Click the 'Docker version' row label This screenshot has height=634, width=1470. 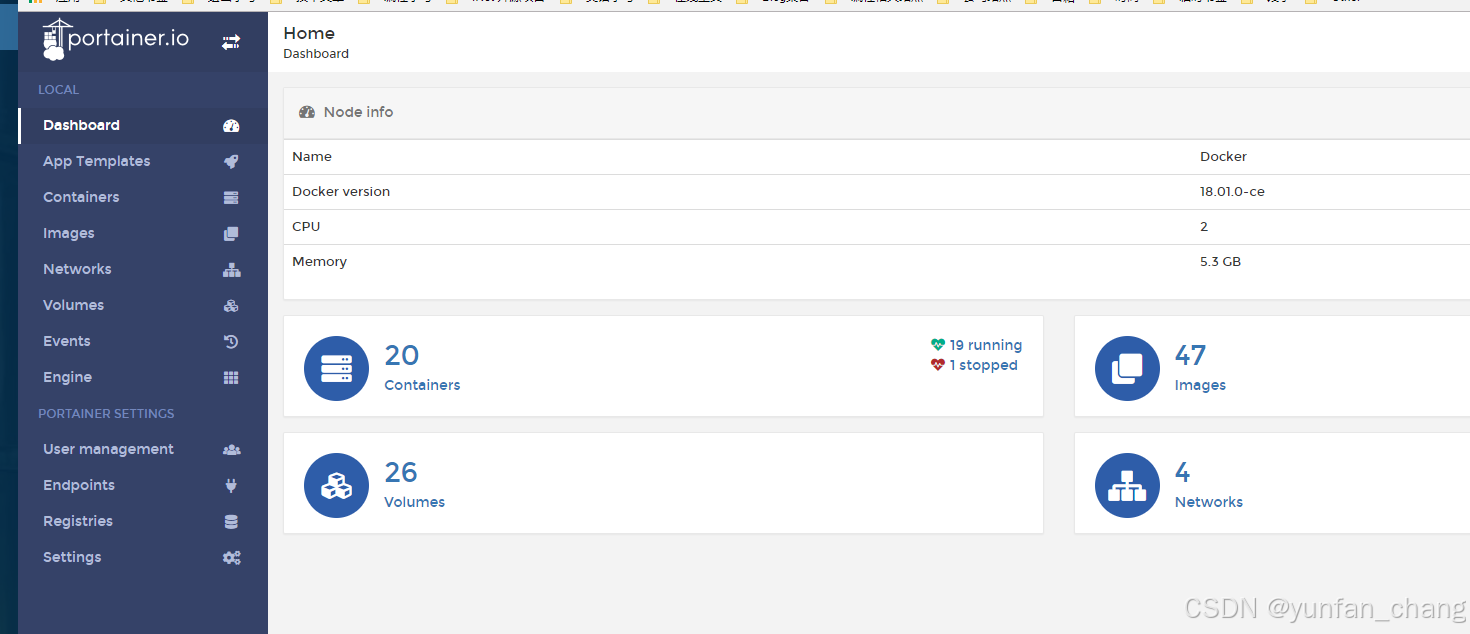(x=341, y=191)
